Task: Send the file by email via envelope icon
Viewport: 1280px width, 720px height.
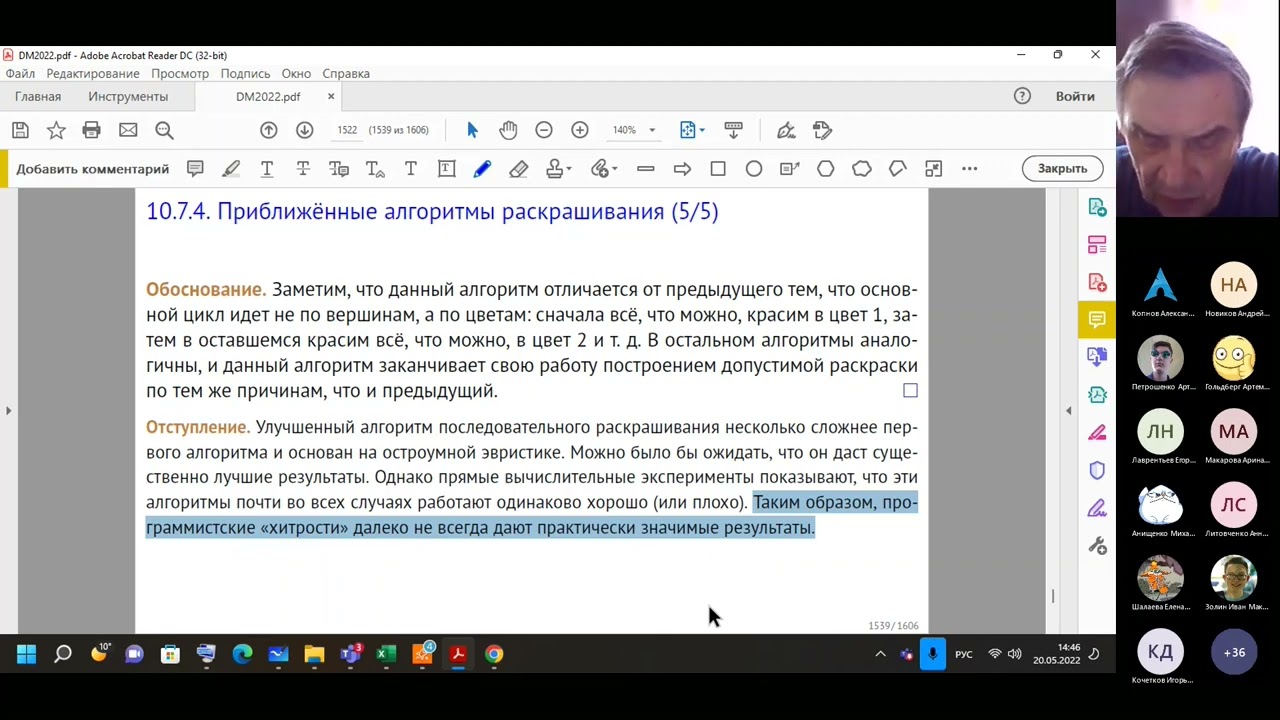Action: point(128,130)
